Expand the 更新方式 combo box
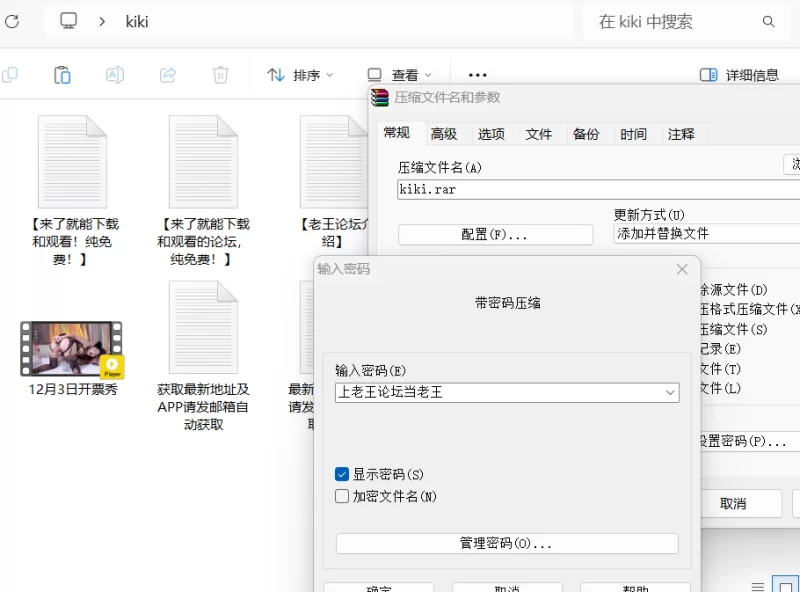Screen dimensions: 800x592 click(705, 233)
